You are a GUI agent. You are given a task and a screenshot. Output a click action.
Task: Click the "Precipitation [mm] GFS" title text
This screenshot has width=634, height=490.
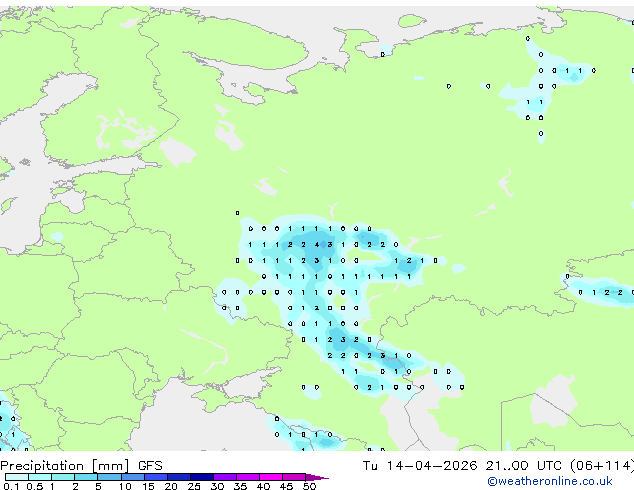click(x=81, y=466)
